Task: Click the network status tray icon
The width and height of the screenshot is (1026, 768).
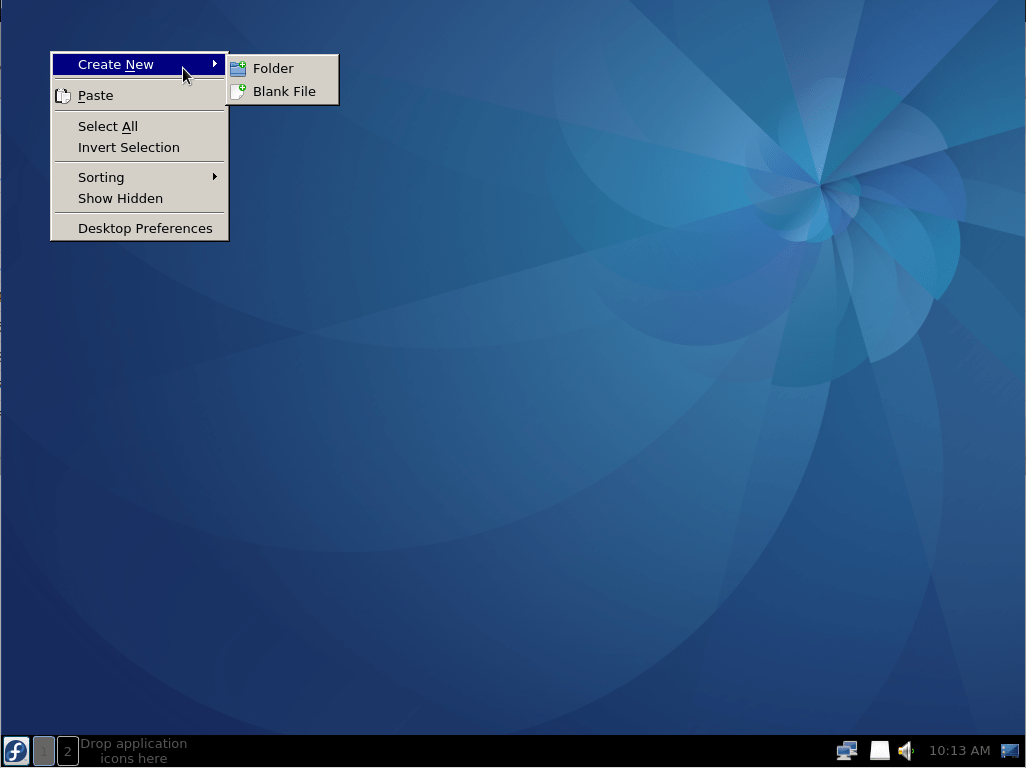Action: 847,750
